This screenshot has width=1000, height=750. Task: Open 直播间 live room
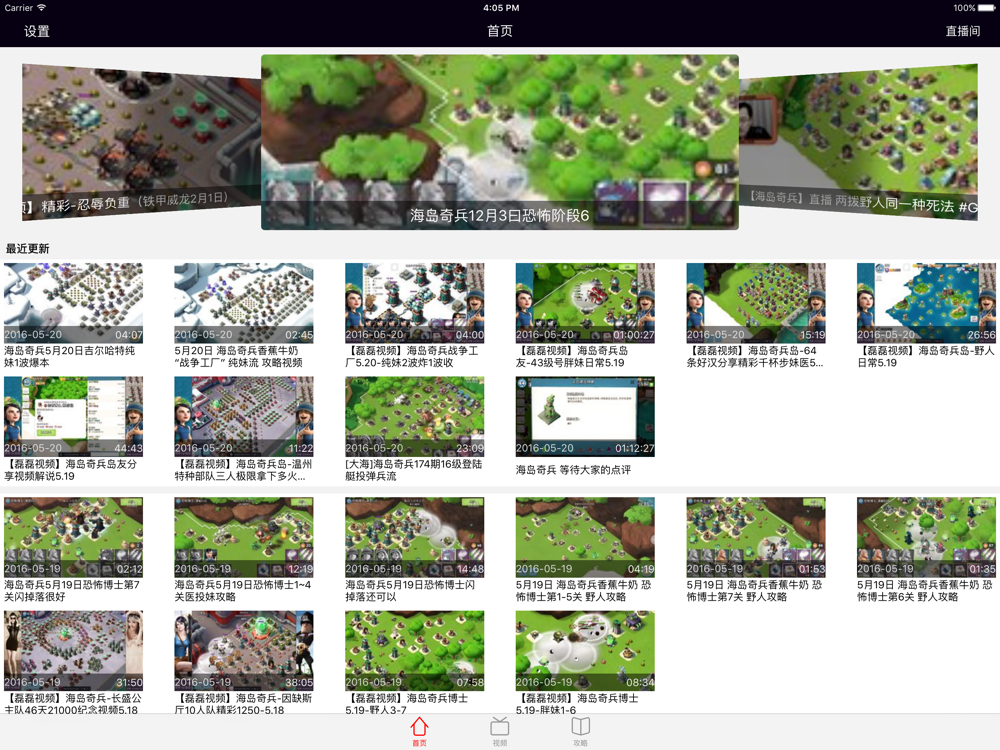tap(962, 31)
